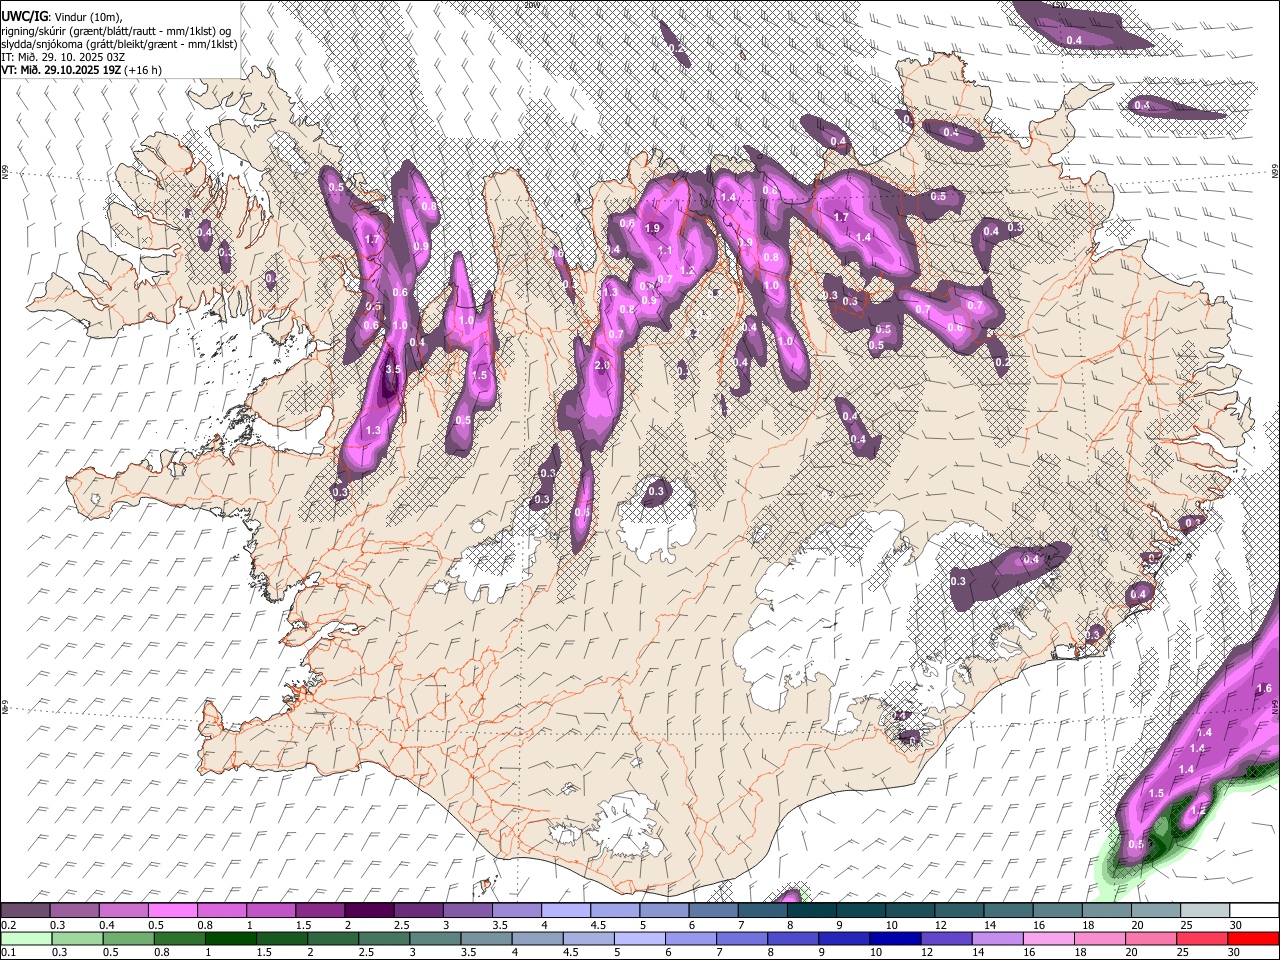1280x960 pixels.
Task: Pick bright pink upper swatch between 0.5 and 0.8
Action: (x=172, y=911)
